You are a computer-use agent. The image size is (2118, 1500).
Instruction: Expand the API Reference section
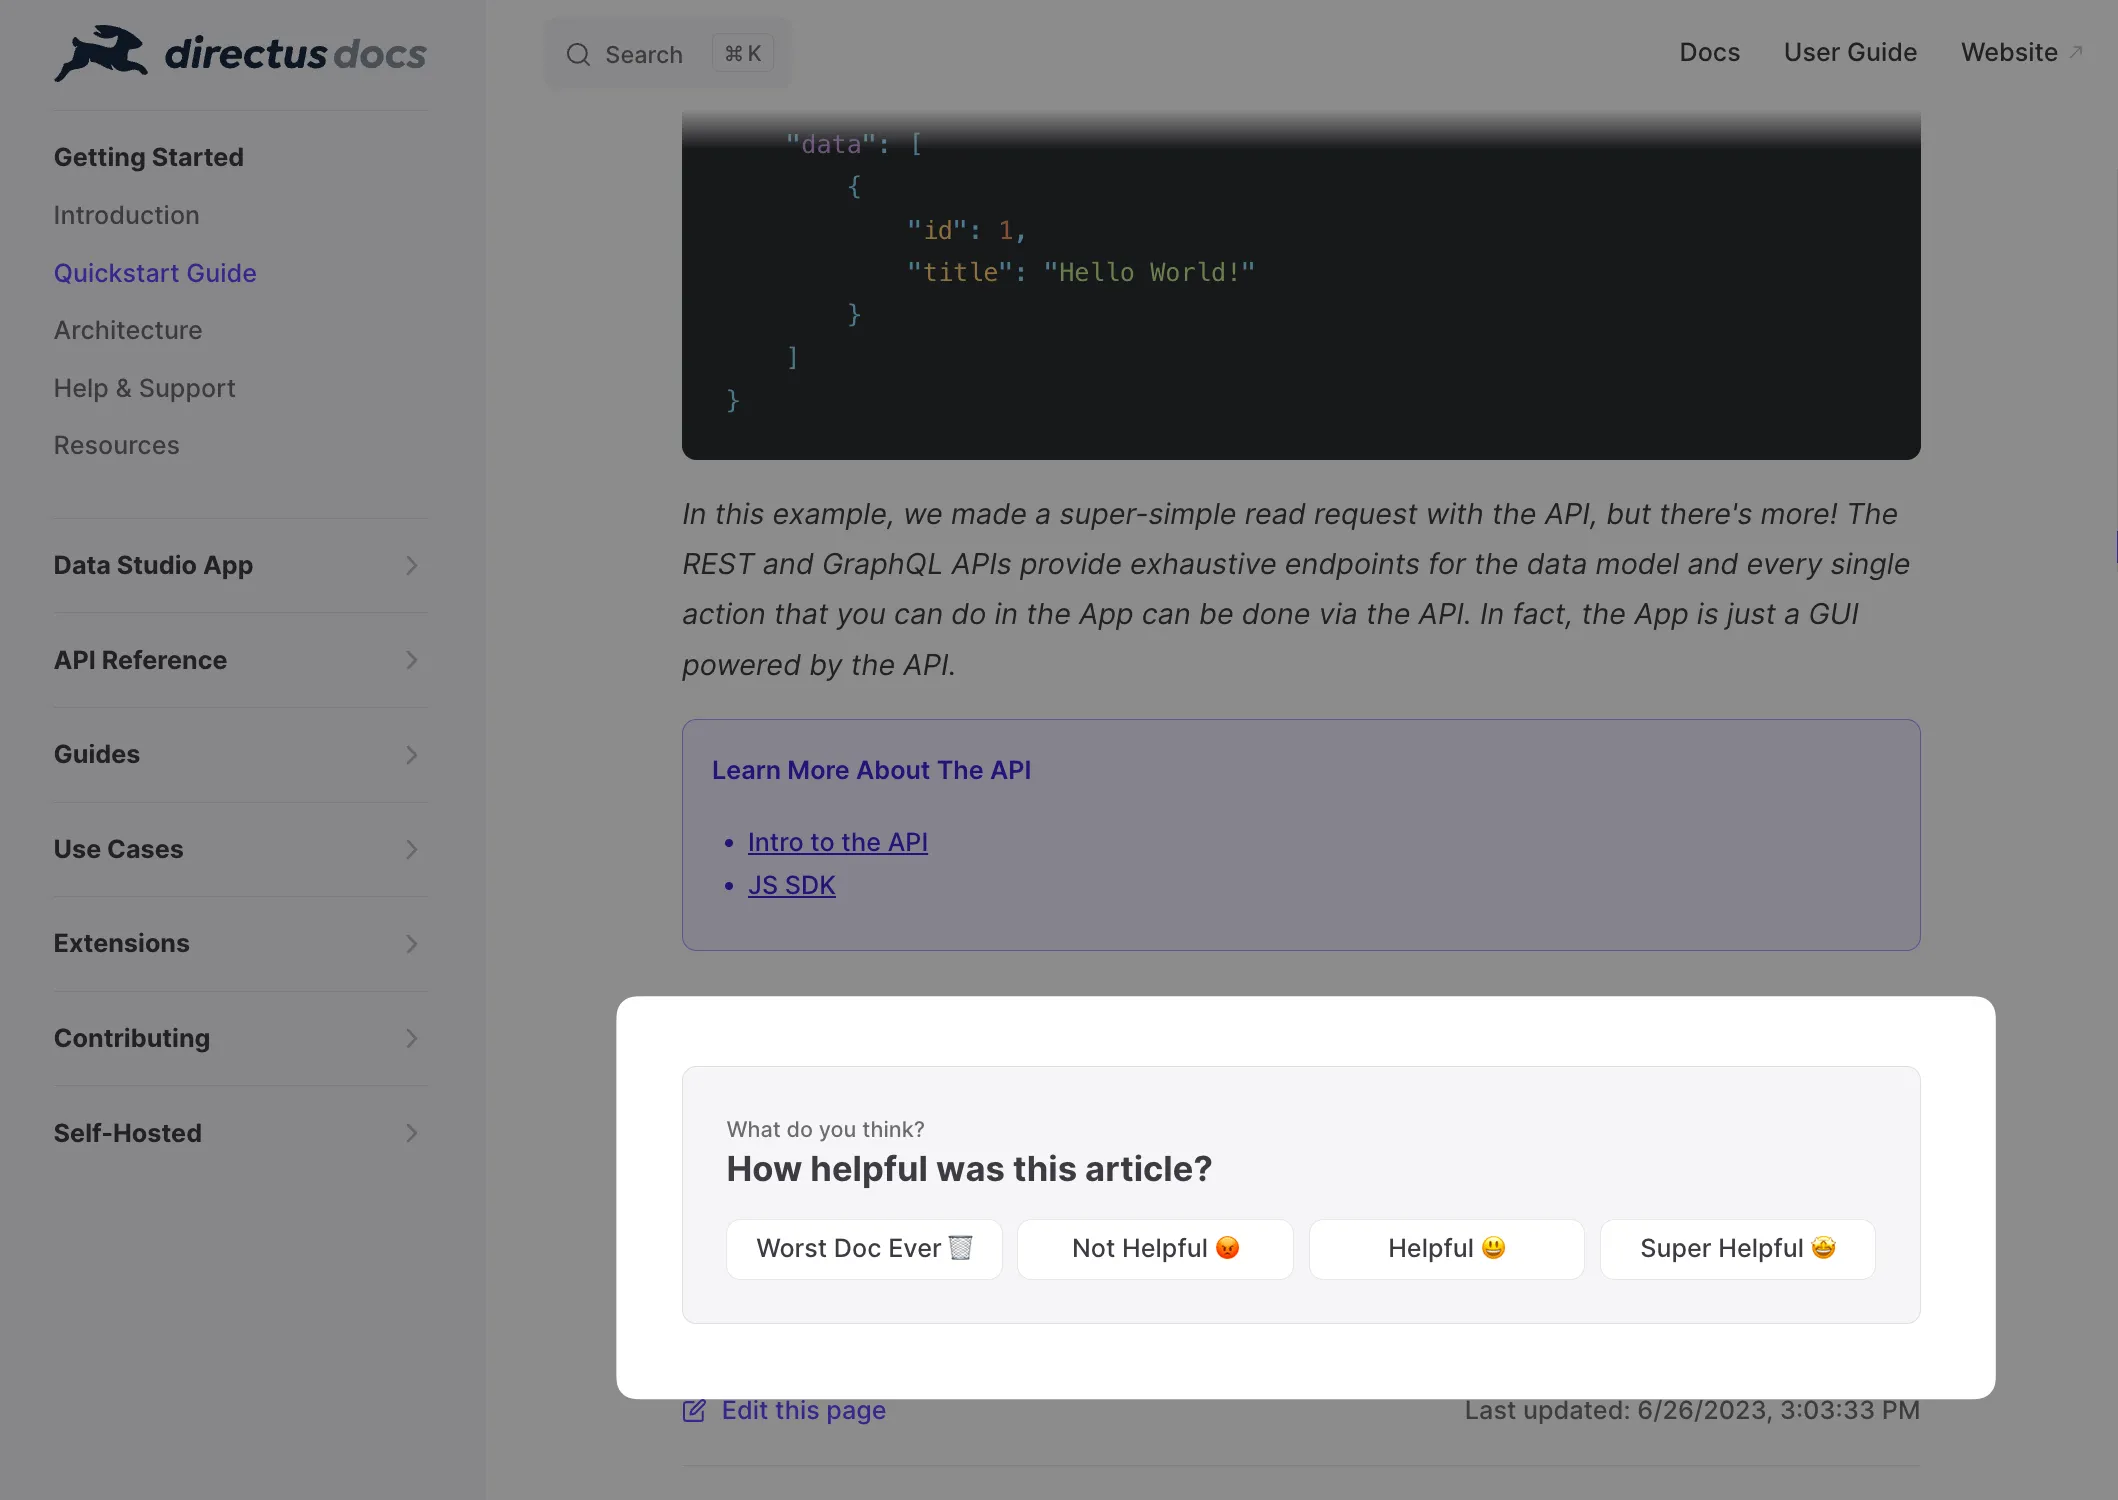(412, 659)
